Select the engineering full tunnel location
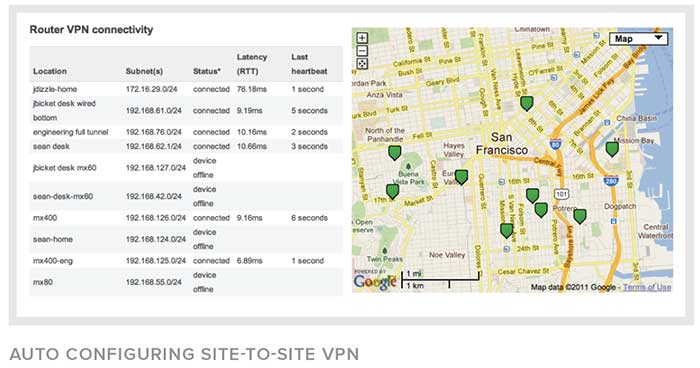 [x=71, y=132]
